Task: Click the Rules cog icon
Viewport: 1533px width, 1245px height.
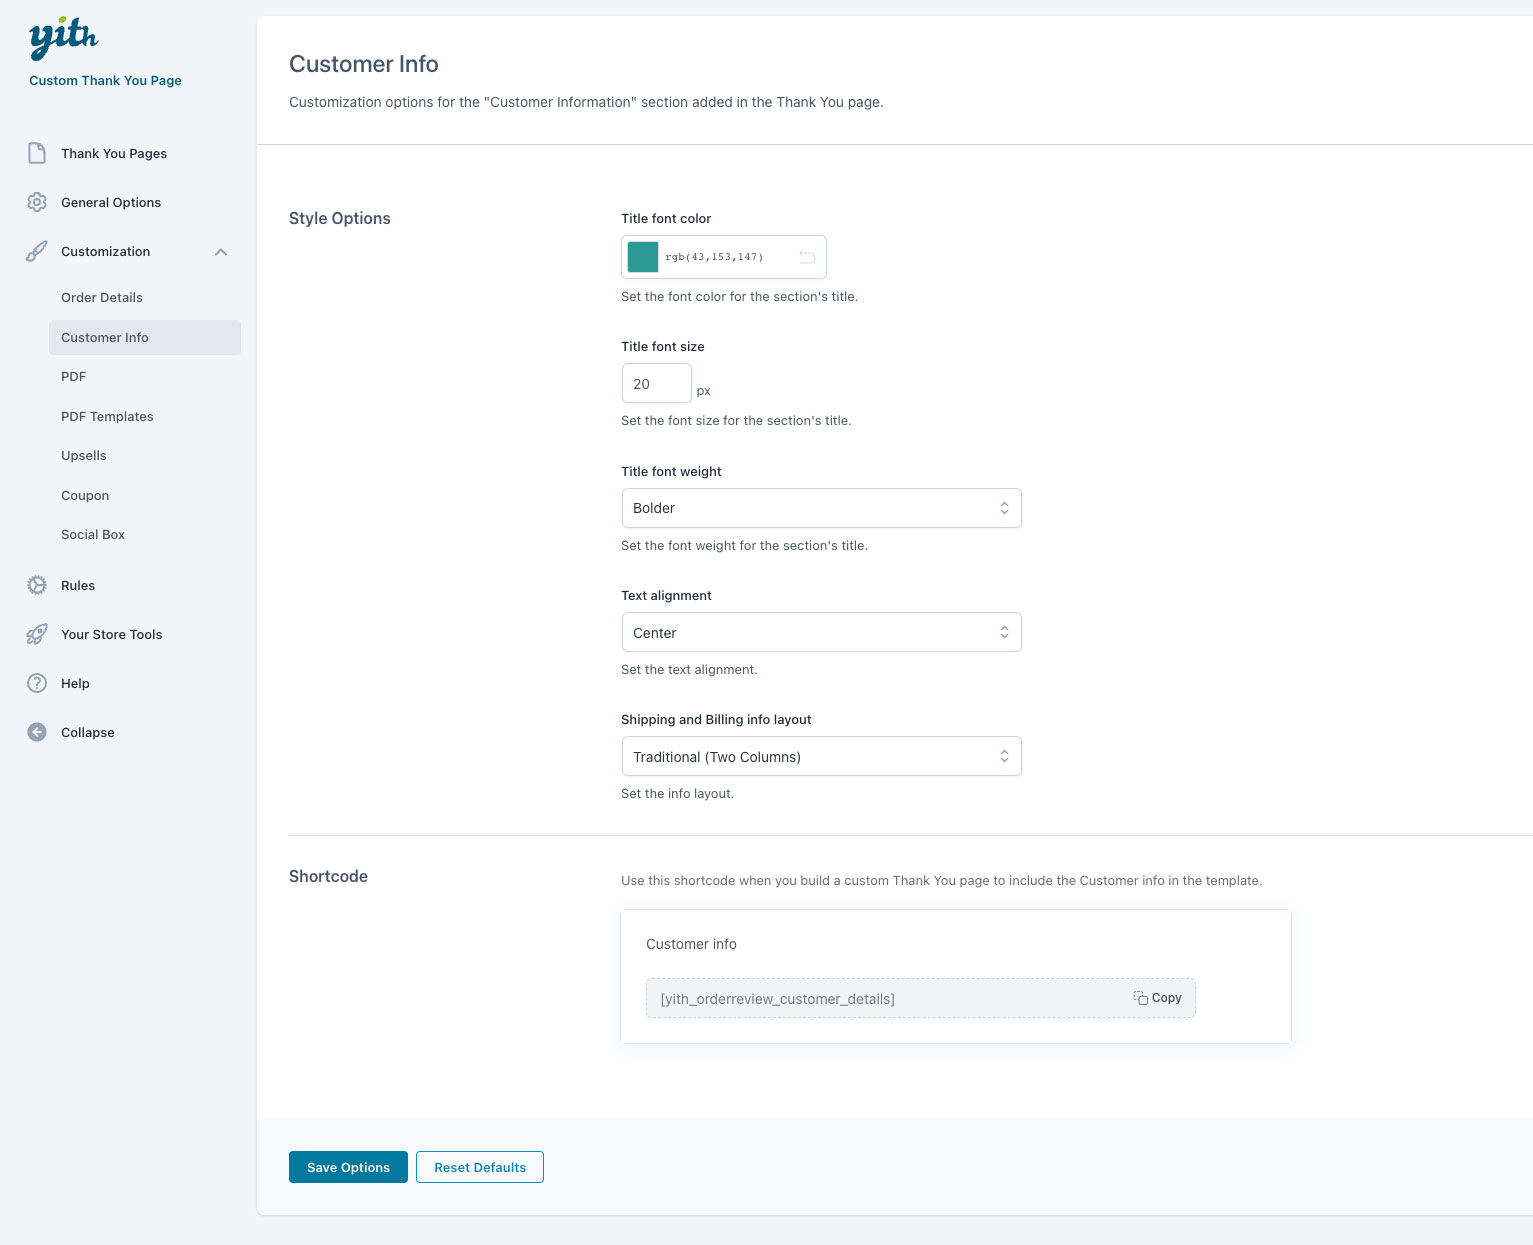Action: (37, 585)
